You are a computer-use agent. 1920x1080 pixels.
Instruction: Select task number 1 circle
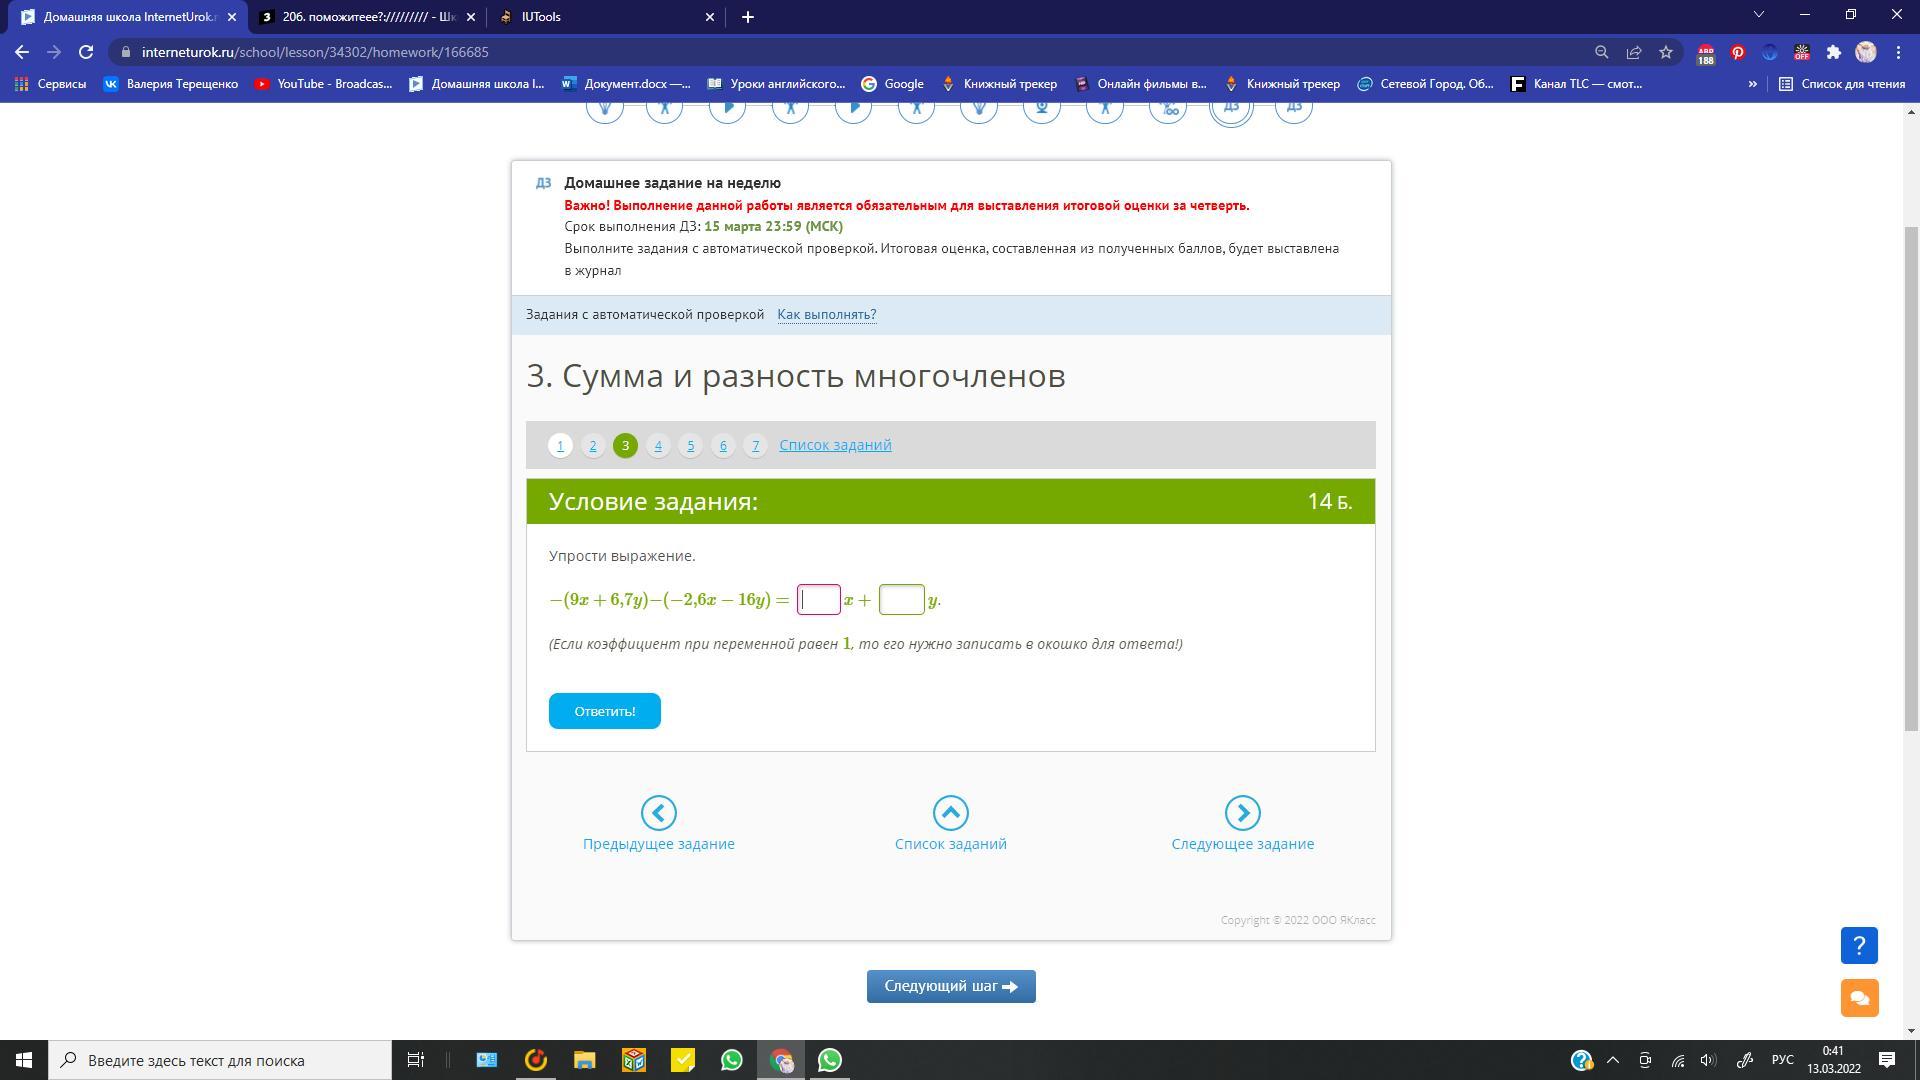tap(560, 446)
